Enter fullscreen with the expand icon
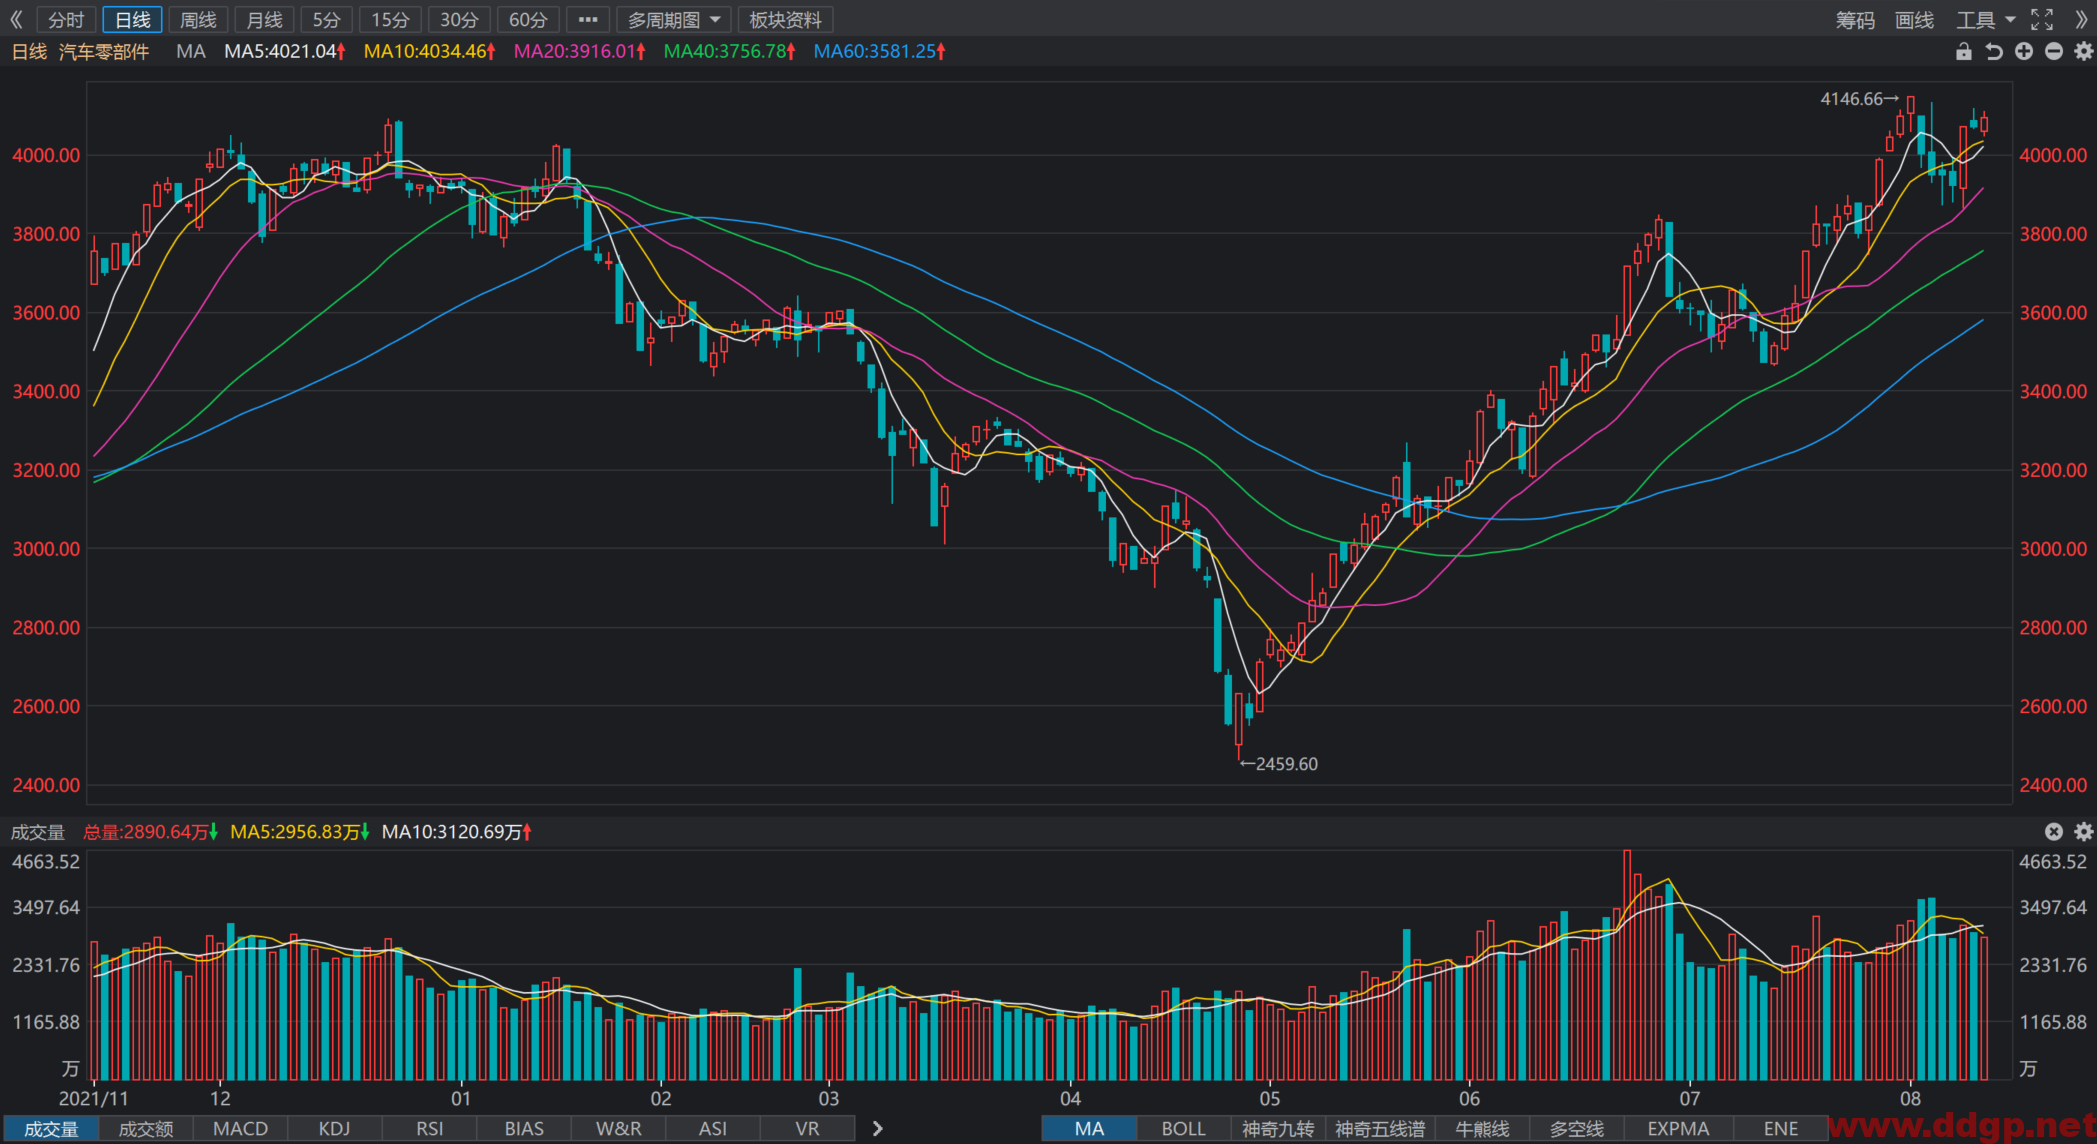 tap(2042, 19)
